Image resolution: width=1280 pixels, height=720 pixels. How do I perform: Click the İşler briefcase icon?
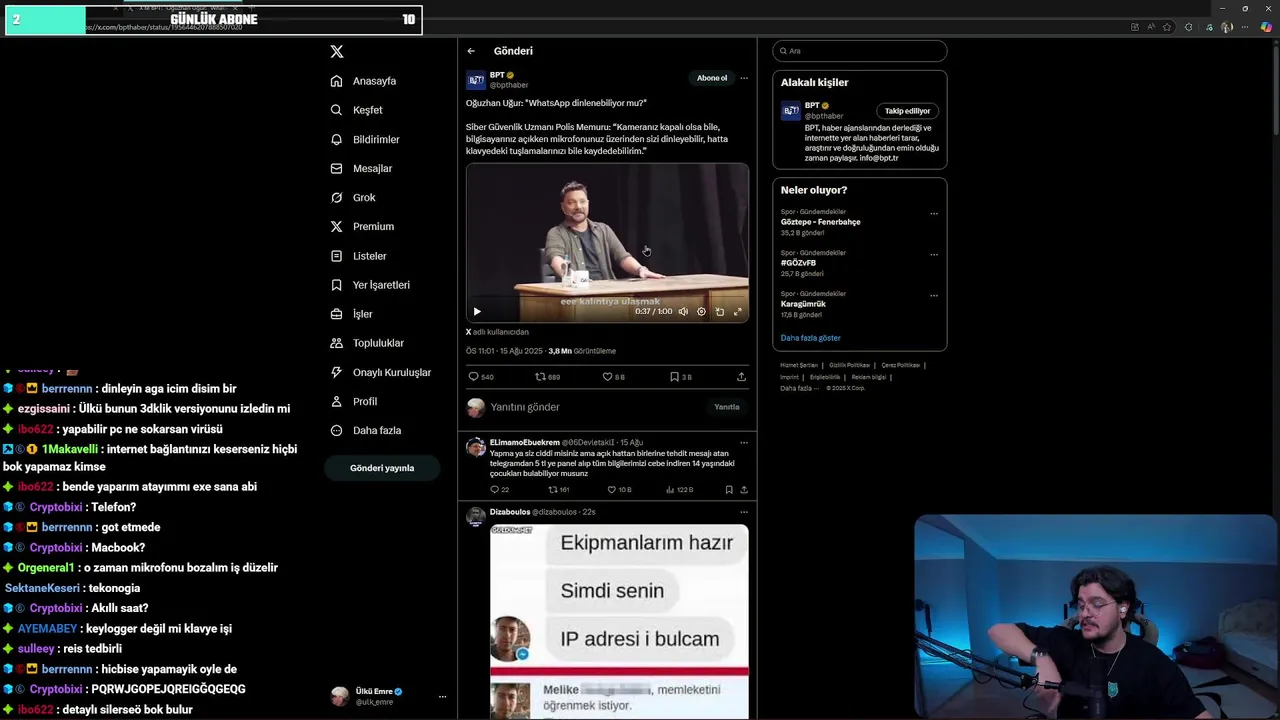(x=337, y=314)
